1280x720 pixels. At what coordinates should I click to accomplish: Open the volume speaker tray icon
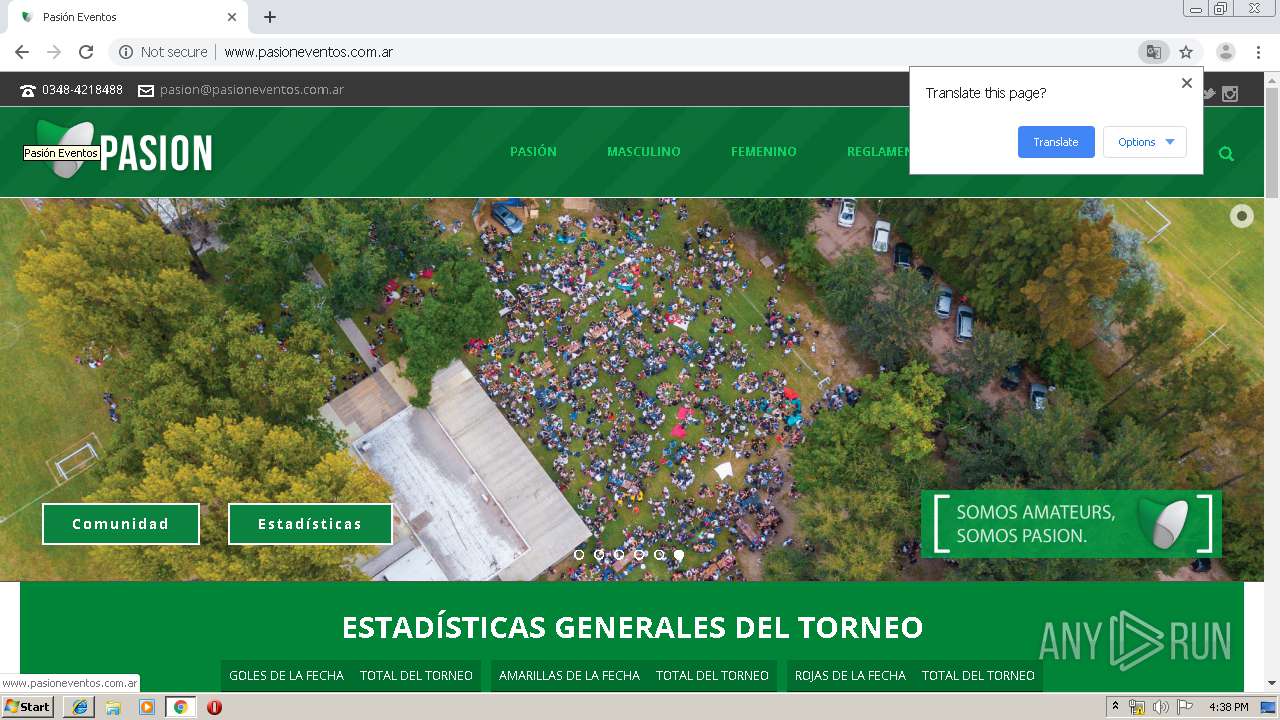[x=1161, y=707]
